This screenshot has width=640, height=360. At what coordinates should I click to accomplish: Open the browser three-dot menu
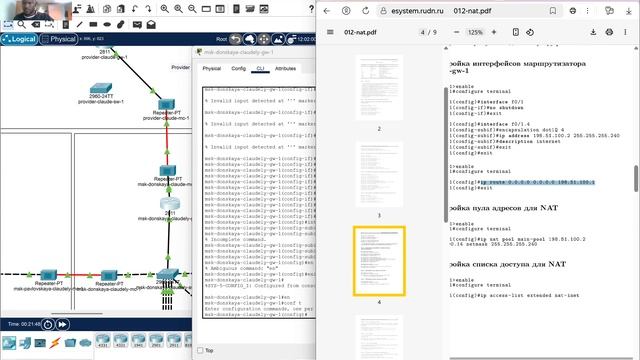587,11
